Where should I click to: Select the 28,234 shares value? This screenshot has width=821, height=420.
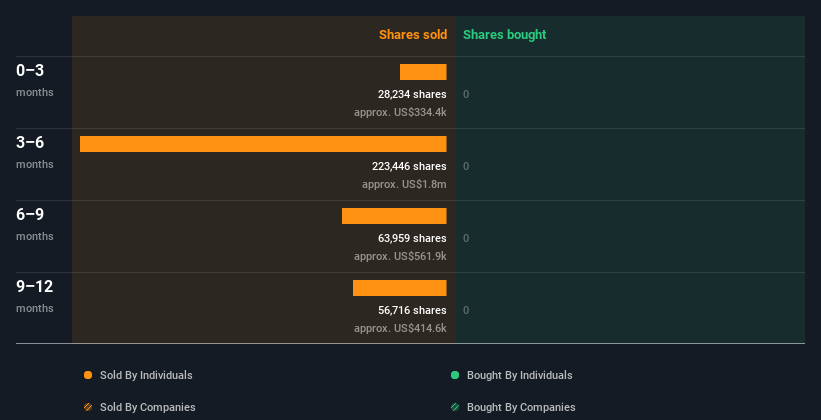pyautogui.click(x=412, y=94)
